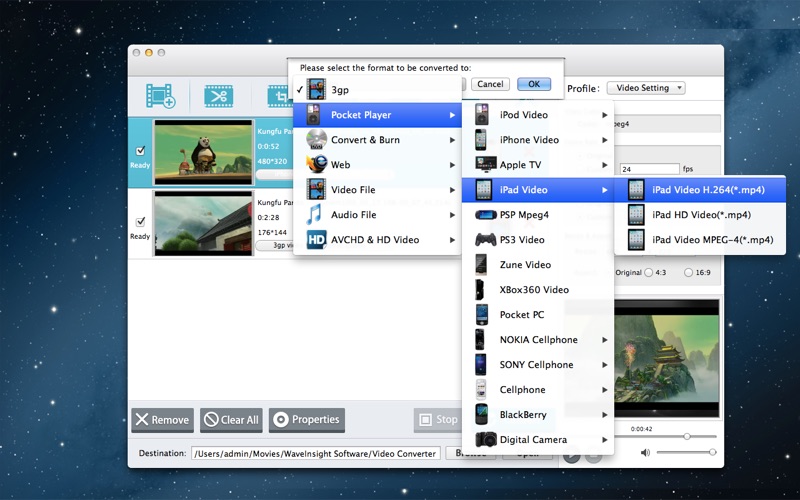800x500 pixels.
Task: Expand the iPhone Video submenu arrow
Action: (605, 140)
